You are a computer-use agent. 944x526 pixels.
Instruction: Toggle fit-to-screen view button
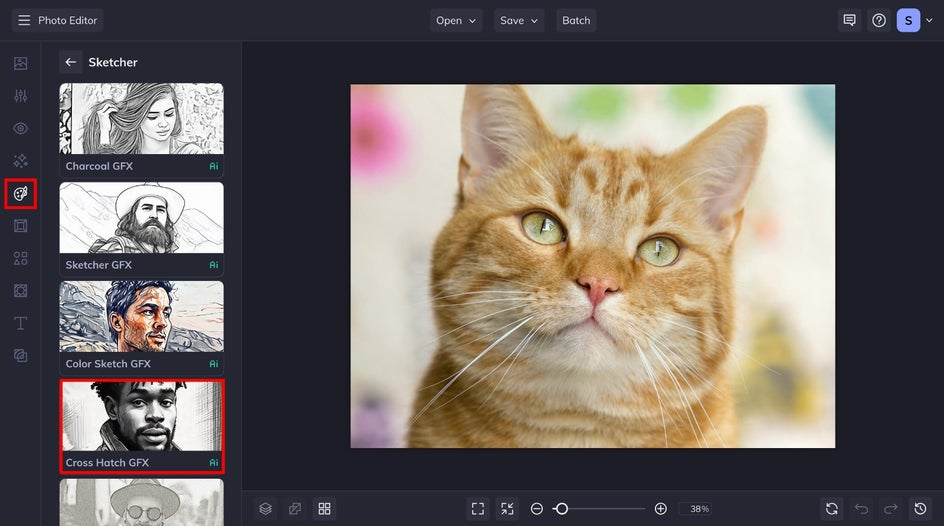click(x=478, y=509)
